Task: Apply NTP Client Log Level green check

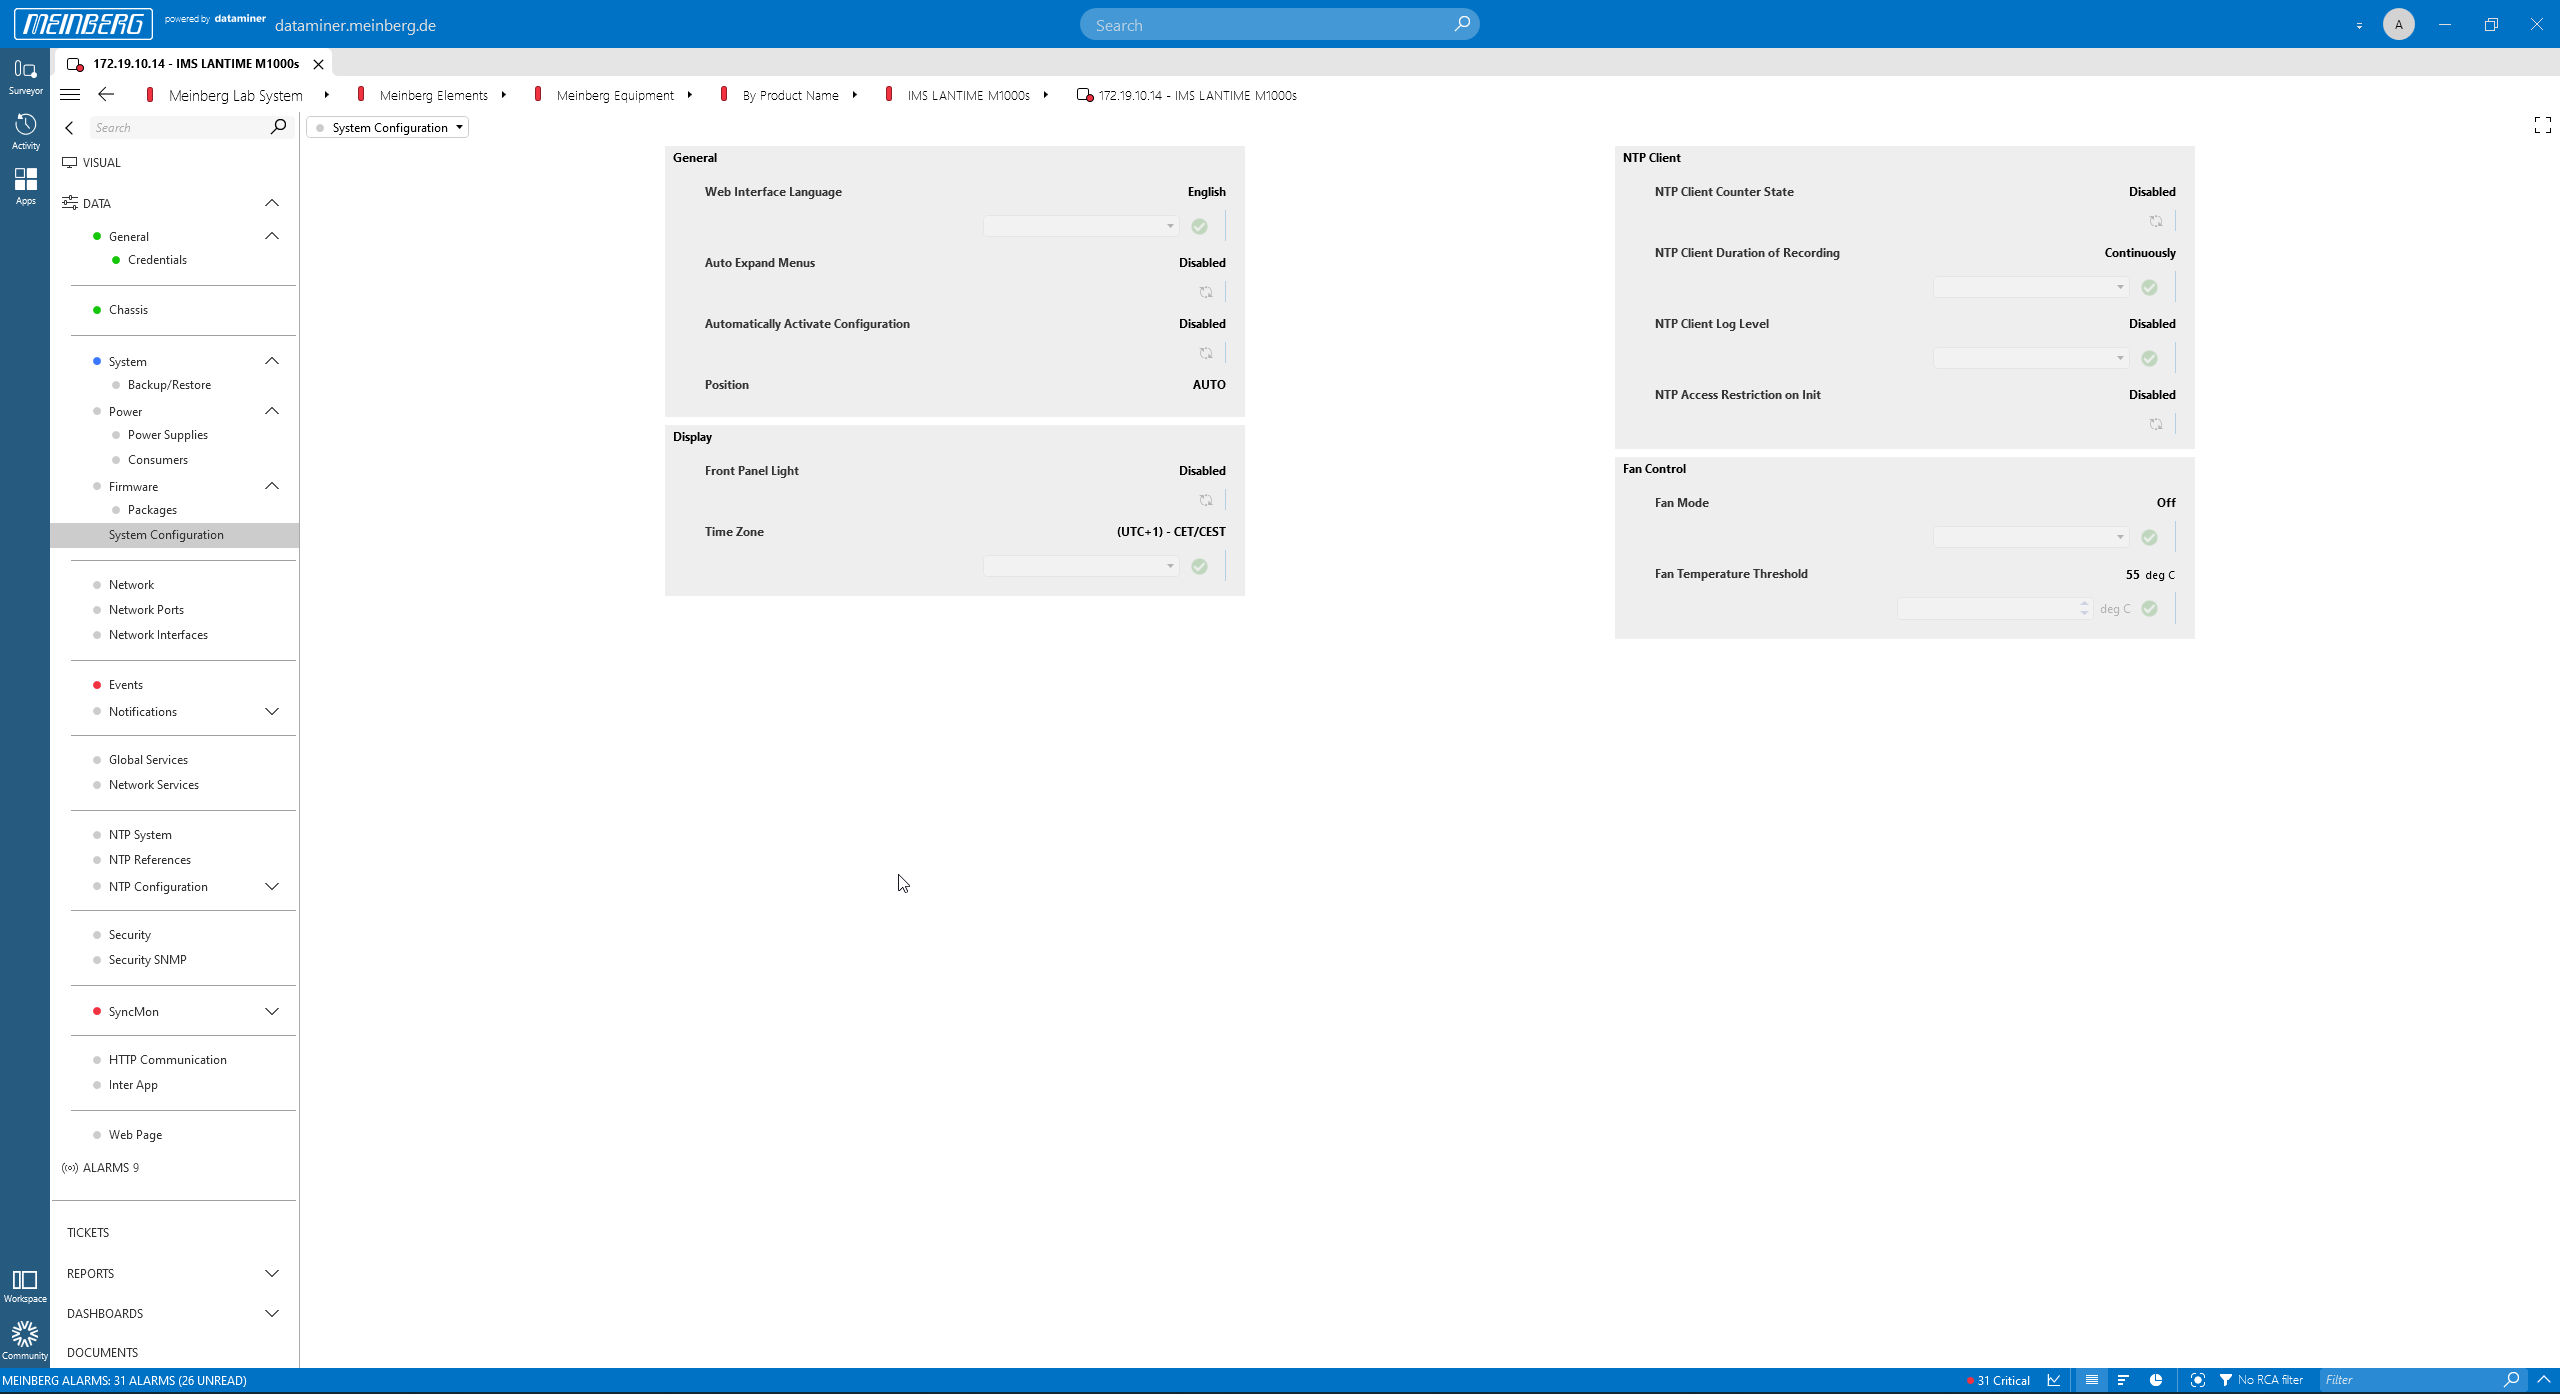Action: pyautogui.click(x=2150, y=359)
